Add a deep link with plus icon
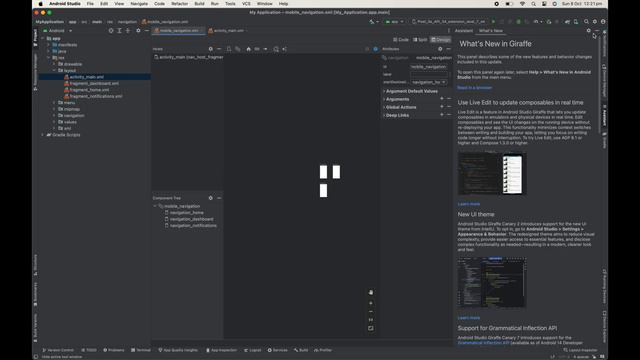 (442, 115)
